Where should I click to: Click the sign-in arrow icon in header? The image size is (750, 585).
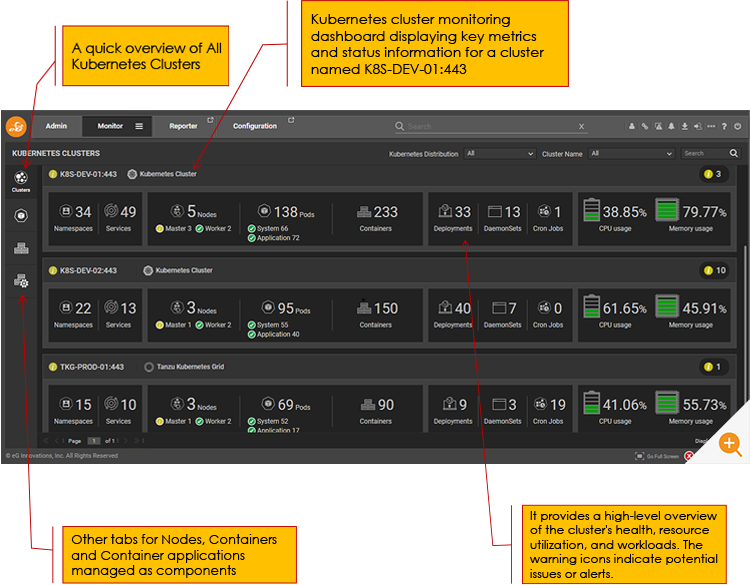698,126
